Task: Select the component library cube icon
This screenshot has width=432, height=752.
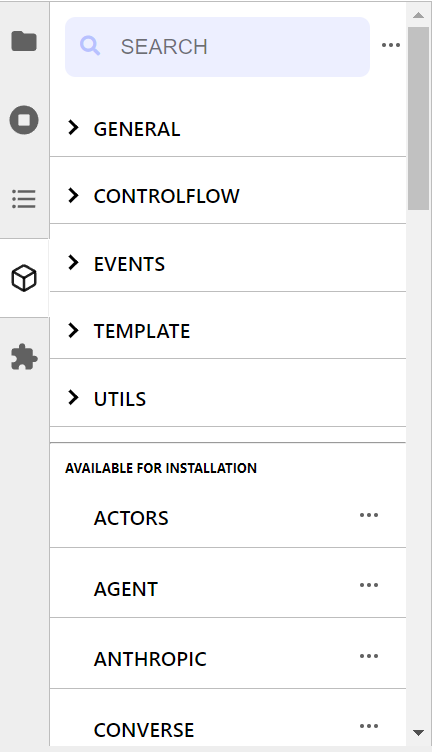Action: 24,278
